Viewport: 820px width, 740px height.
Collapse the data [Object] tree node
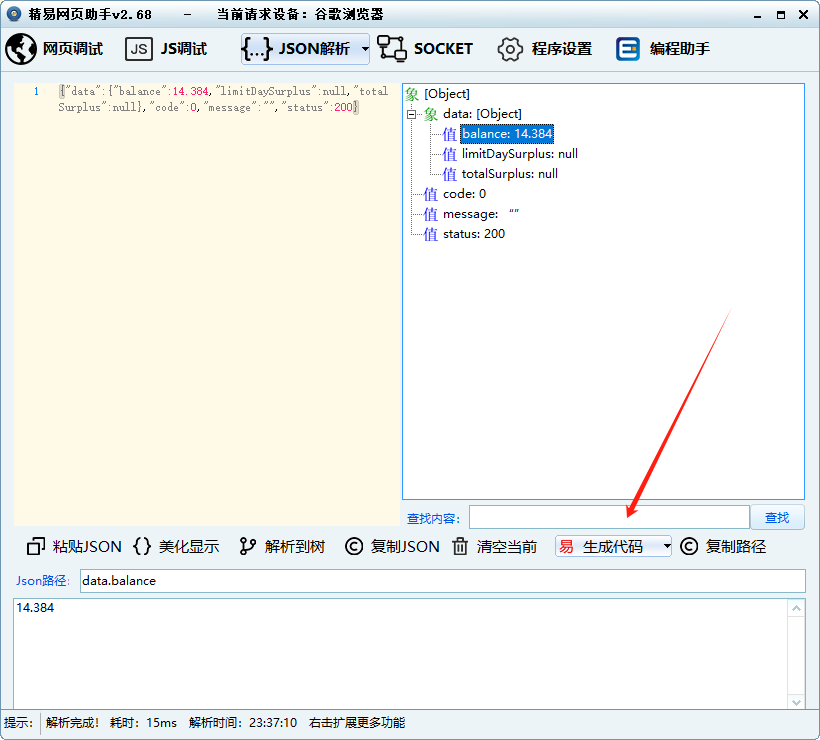411,114
